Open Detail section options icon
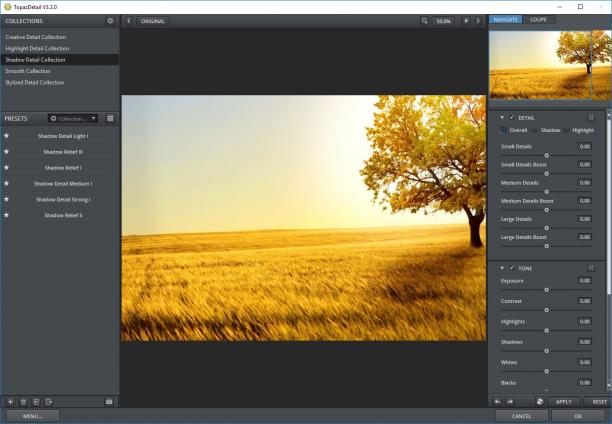The width and height of the screenshot is (612, 424). (591, 118)
